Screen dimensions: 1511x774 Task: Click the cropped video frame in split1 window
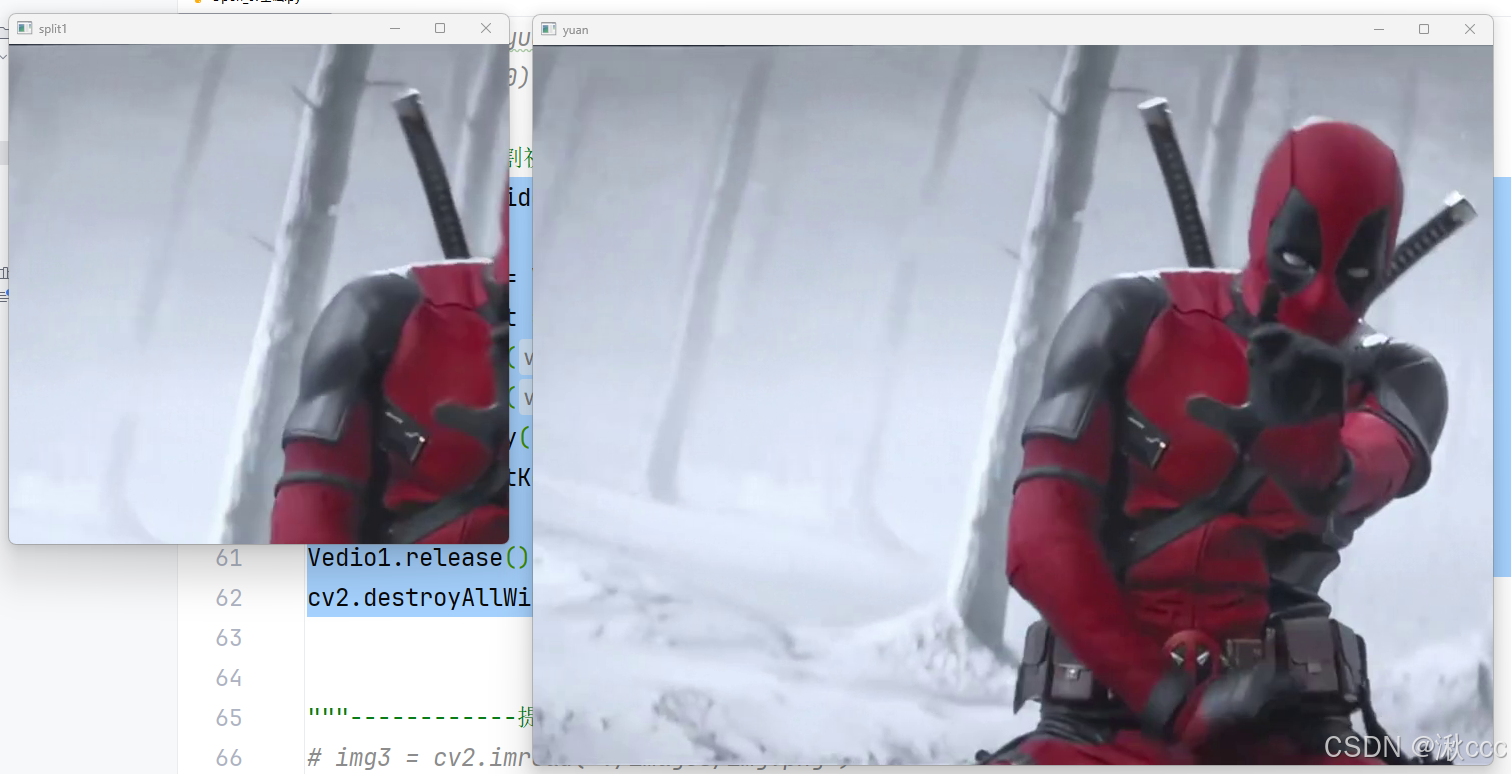click(x=259, y=294)
